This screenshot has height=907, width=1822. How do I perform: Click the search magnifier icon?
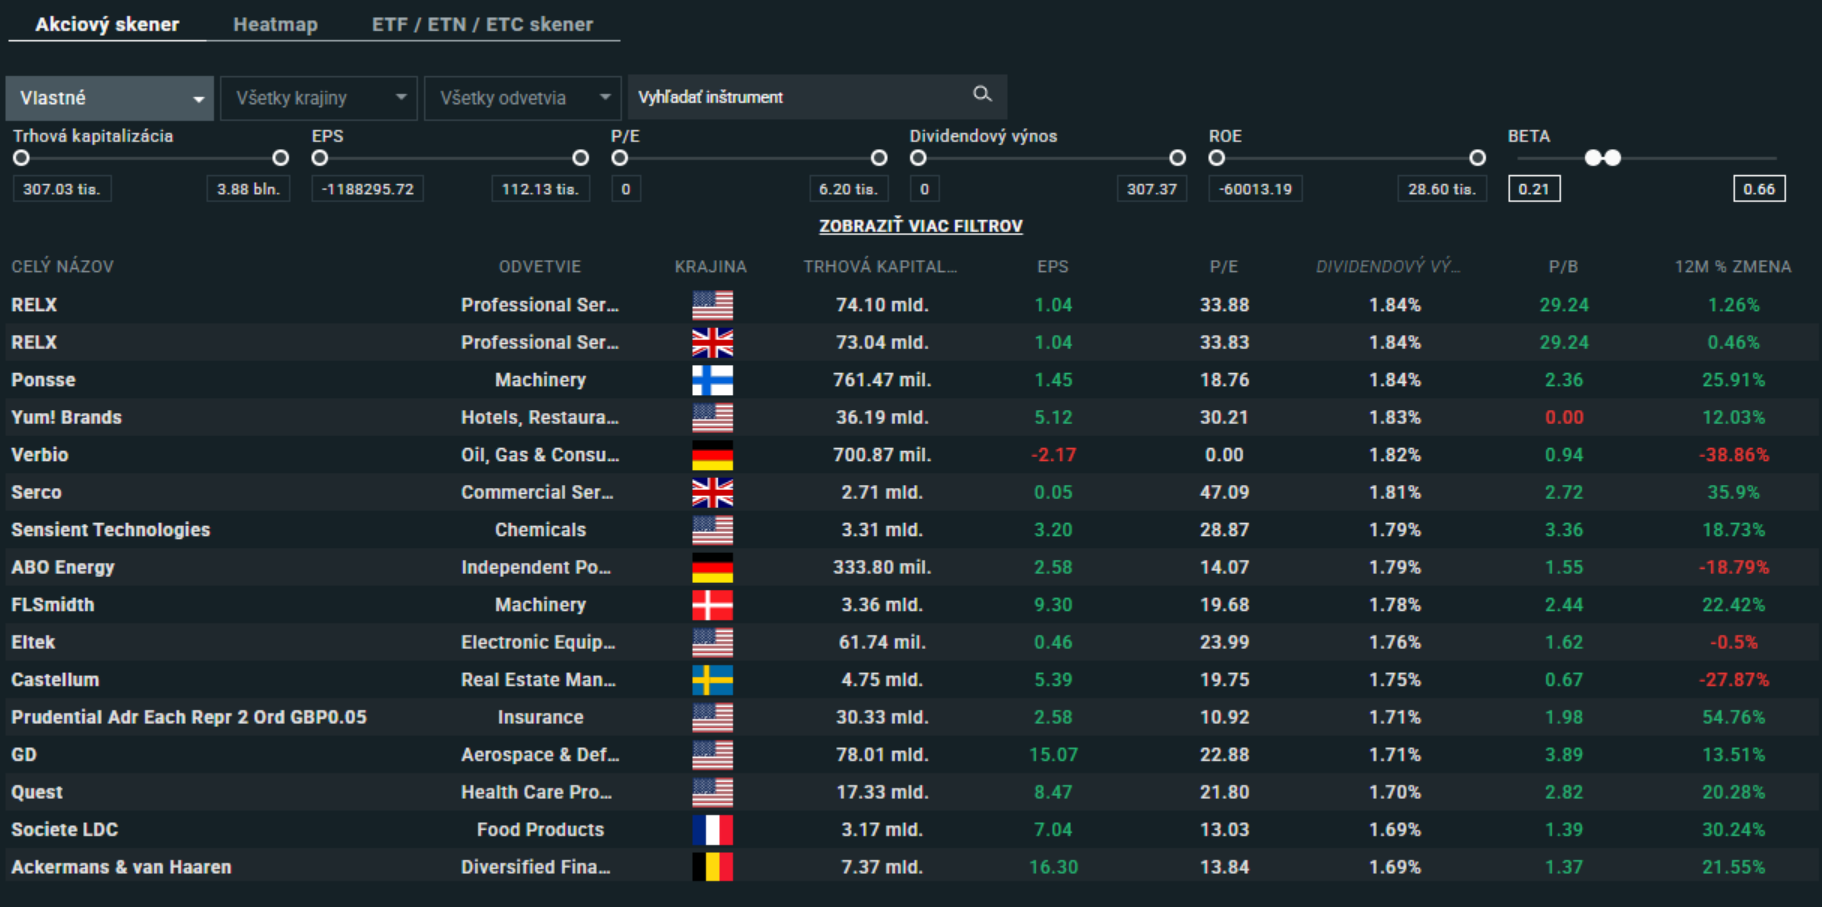pyautogui.click(x=982, y=94)
